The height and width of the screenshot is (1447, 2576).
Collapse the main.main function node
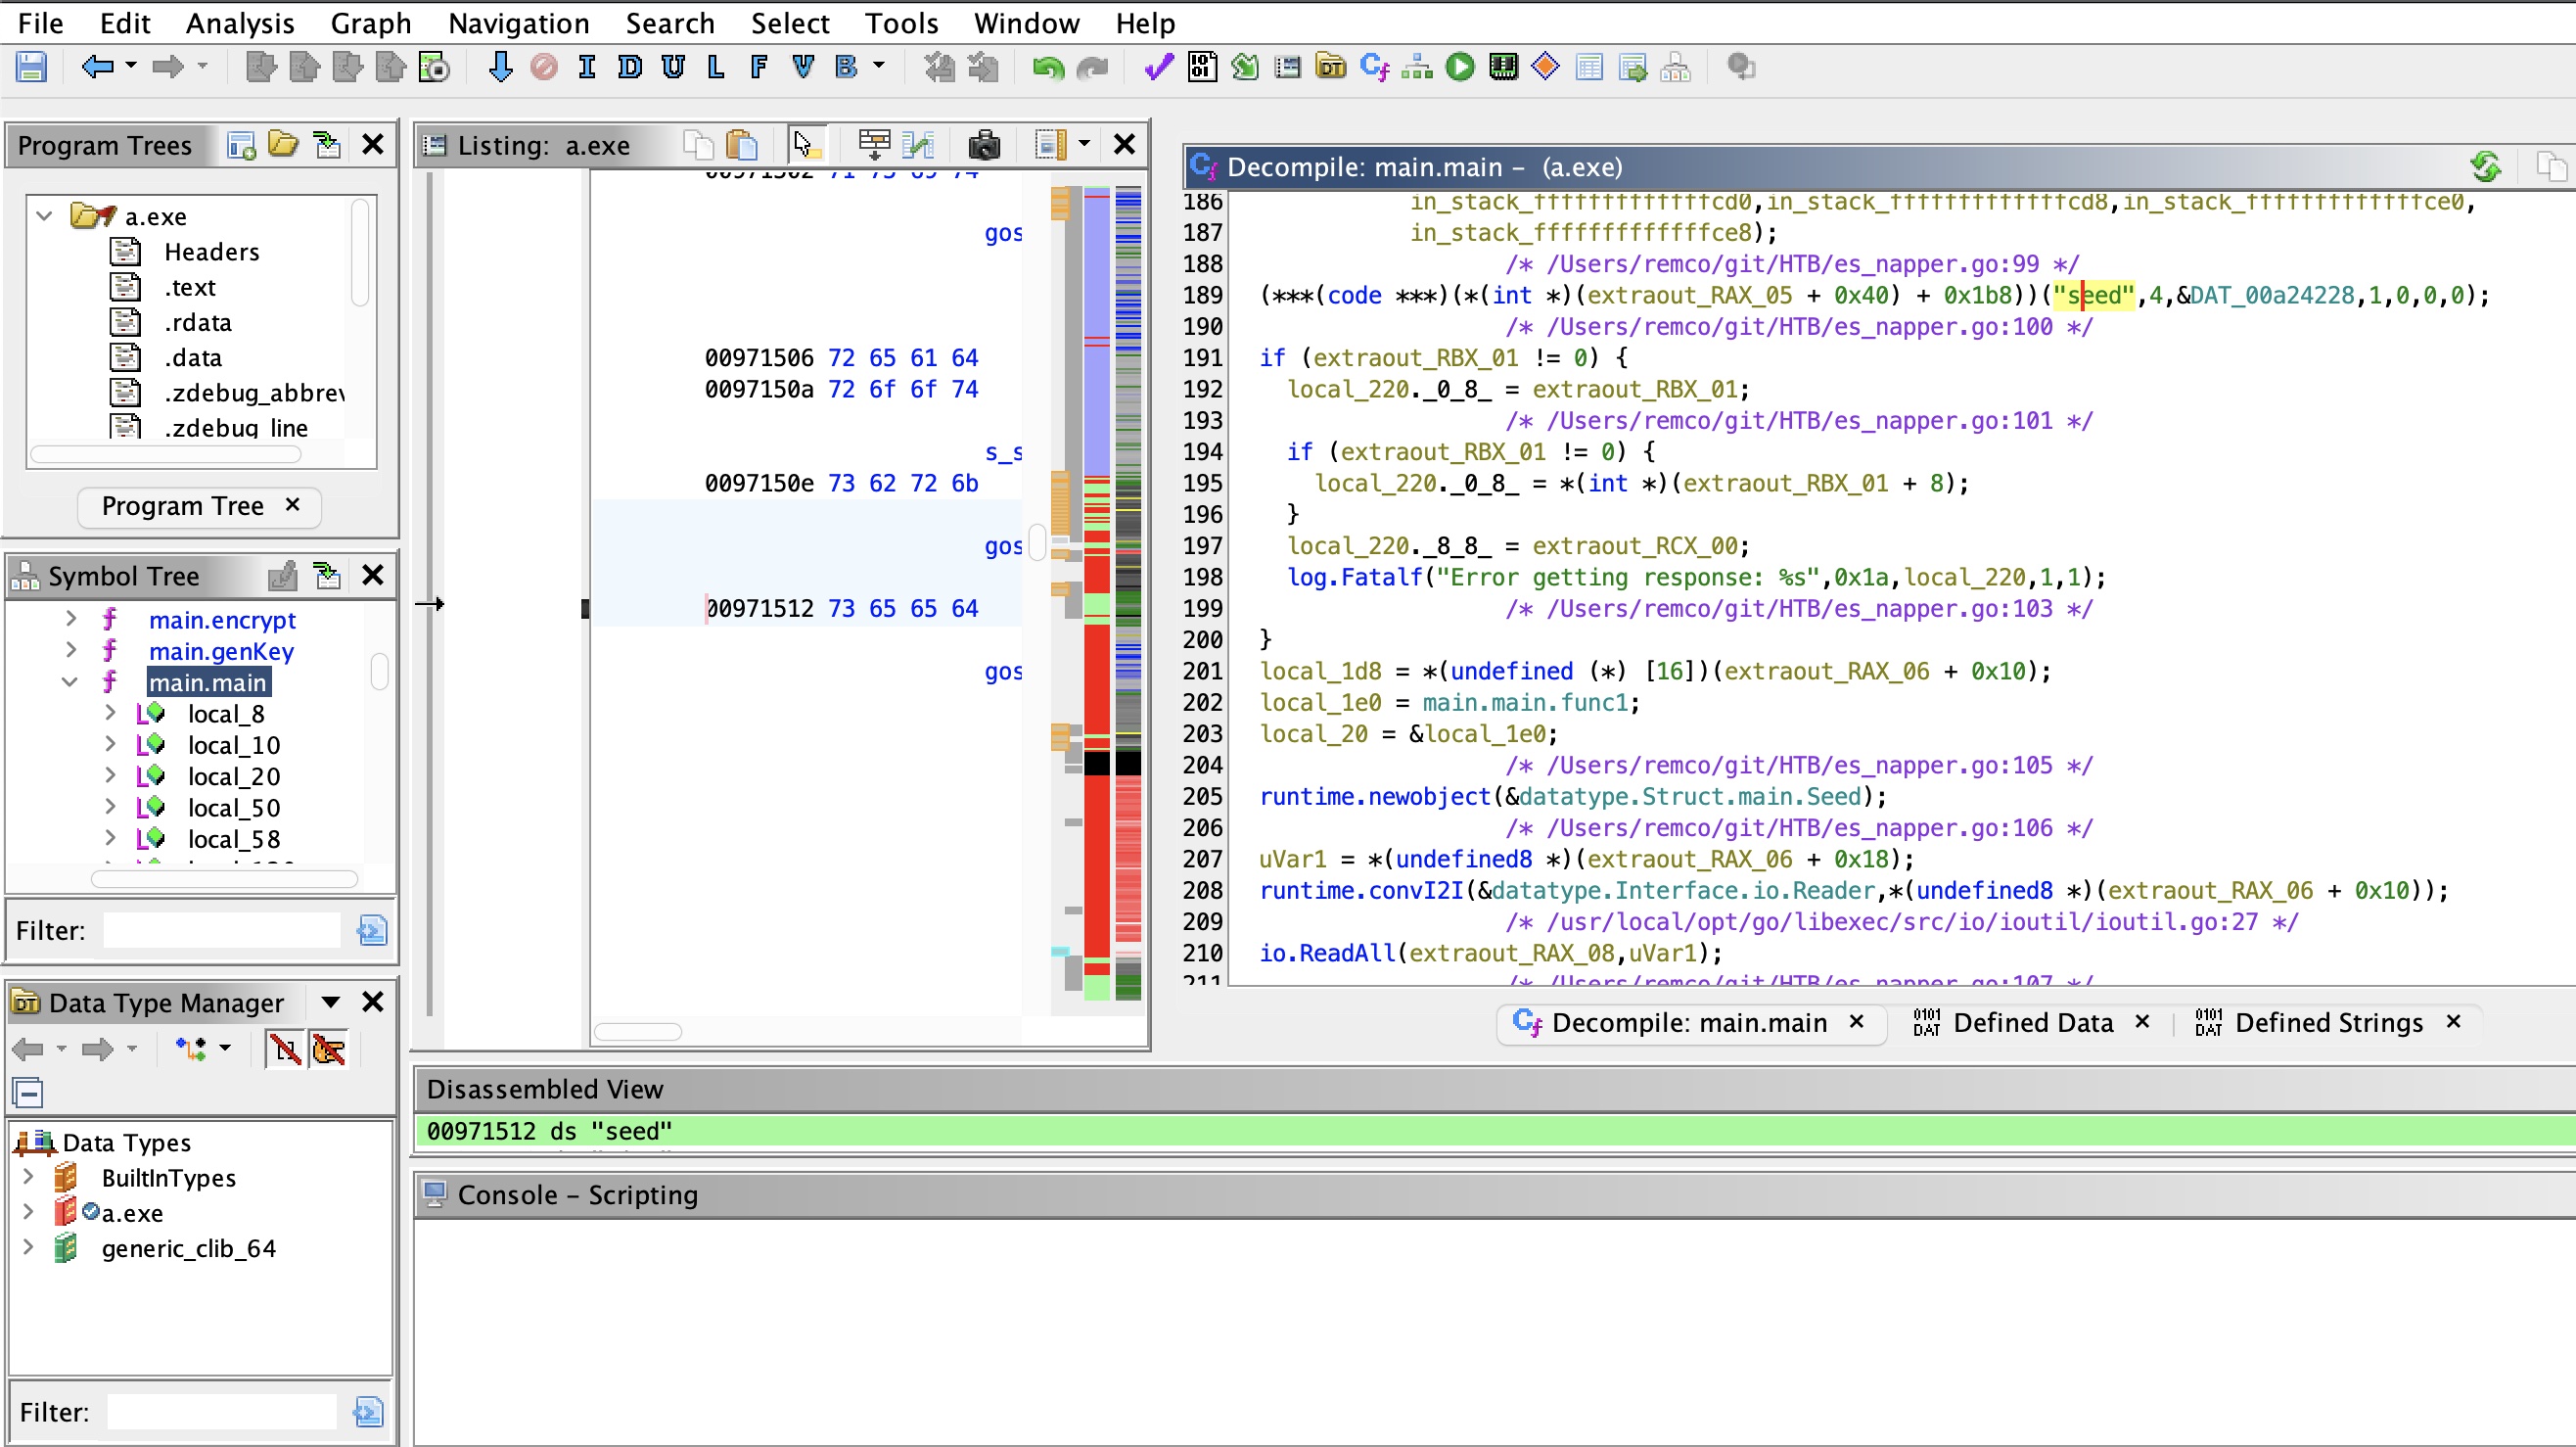click(70, 682)
